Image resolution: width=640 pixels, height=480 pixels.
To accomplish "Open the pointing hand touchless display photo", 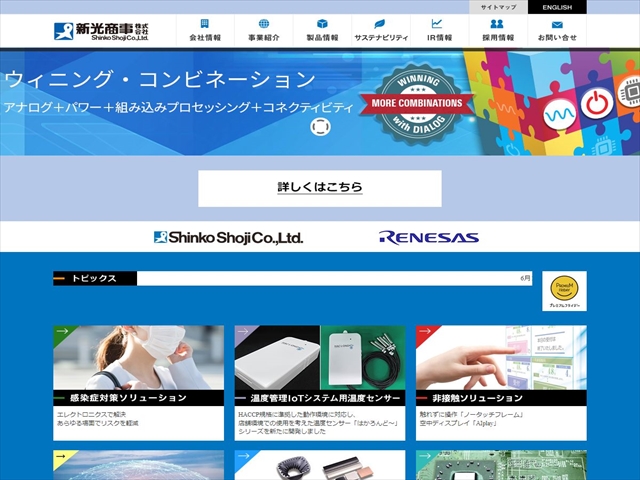I will tap(501, 358).
